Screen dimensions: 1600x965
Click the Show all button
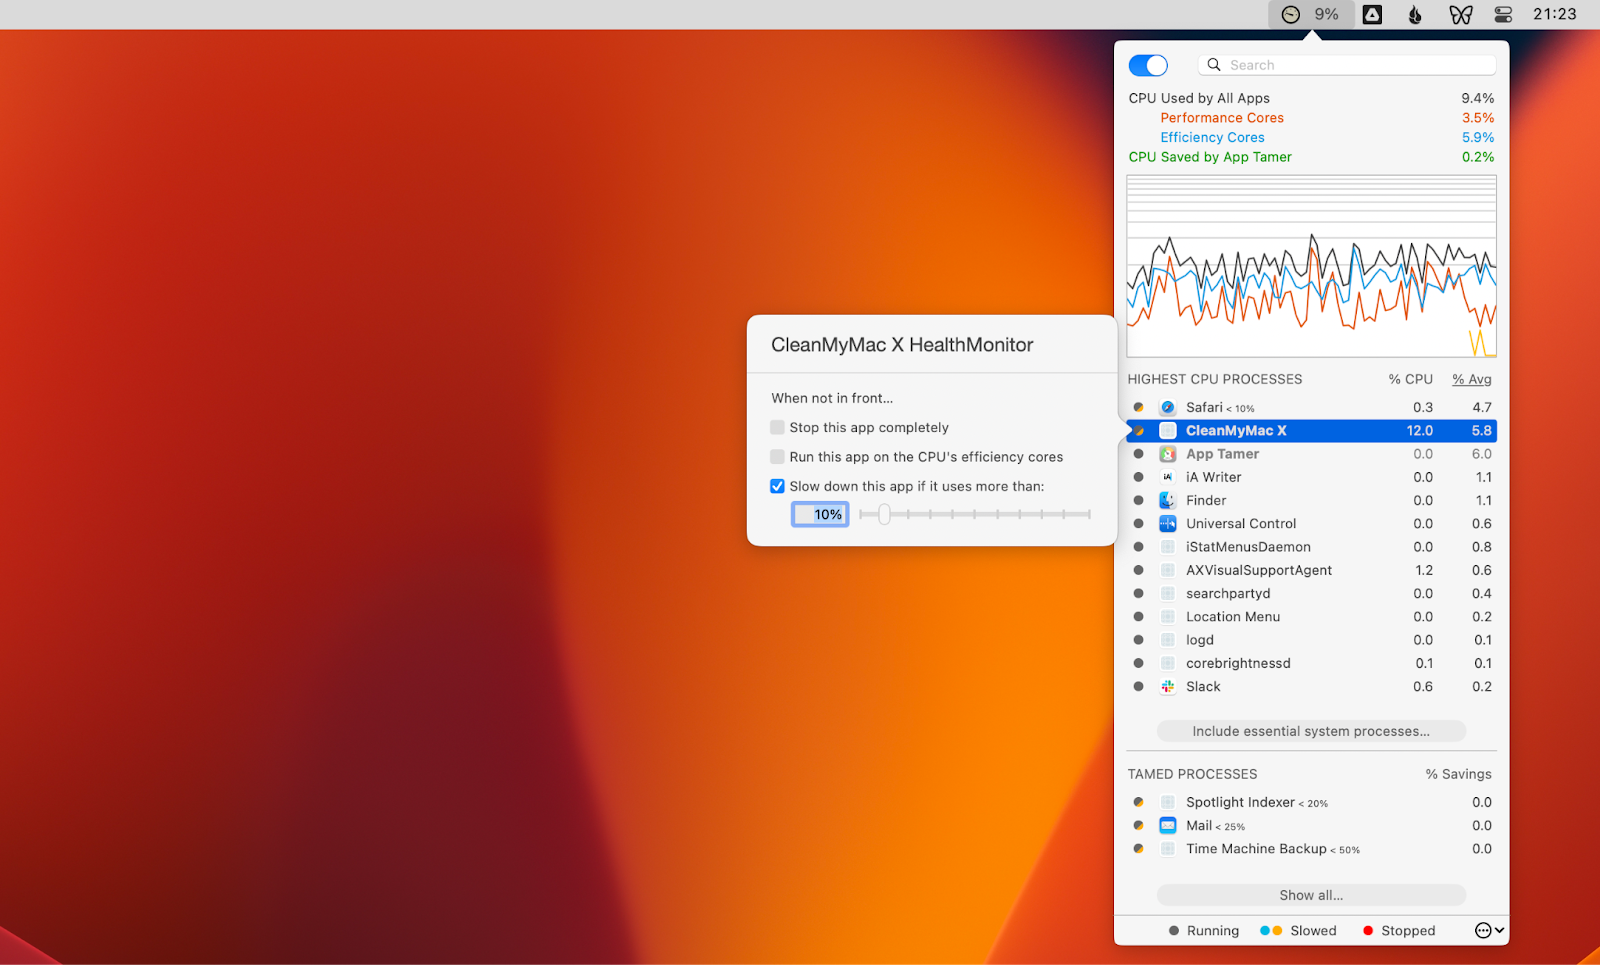click(x=1310, y=894)
